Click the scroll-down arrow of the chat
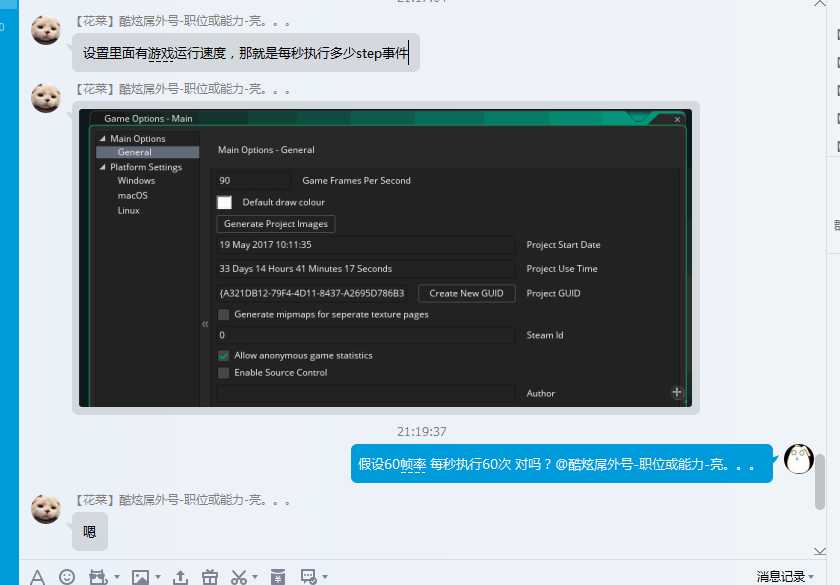The image size is (840, 585). pos(820,551)
